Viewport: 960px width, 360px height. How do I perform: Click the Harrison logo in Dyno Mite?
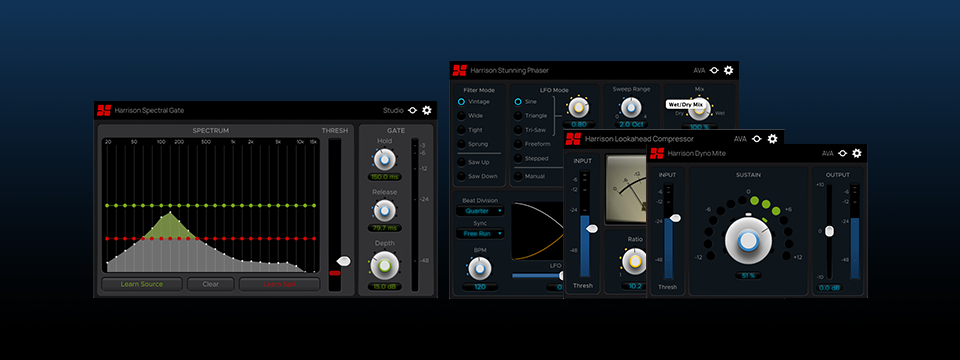point(657,153)
